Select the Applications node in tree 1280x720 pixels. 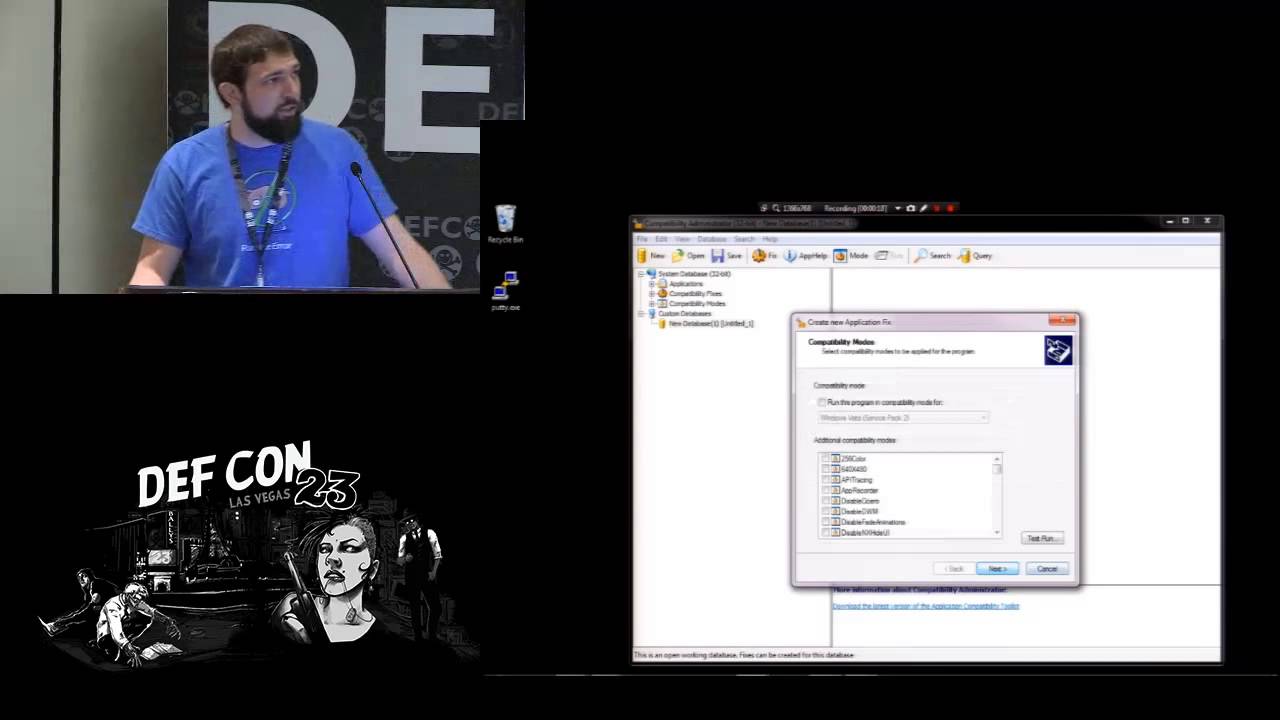pos(686,284)
